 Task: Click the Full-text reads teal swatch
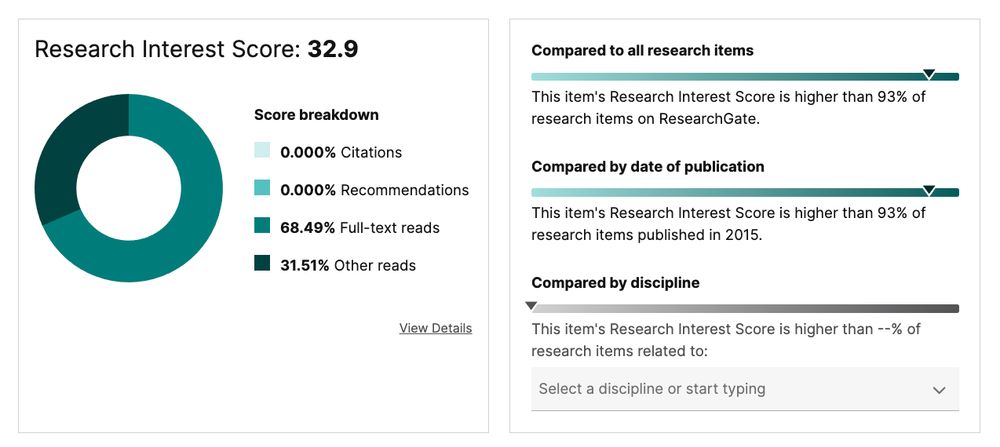262,227
